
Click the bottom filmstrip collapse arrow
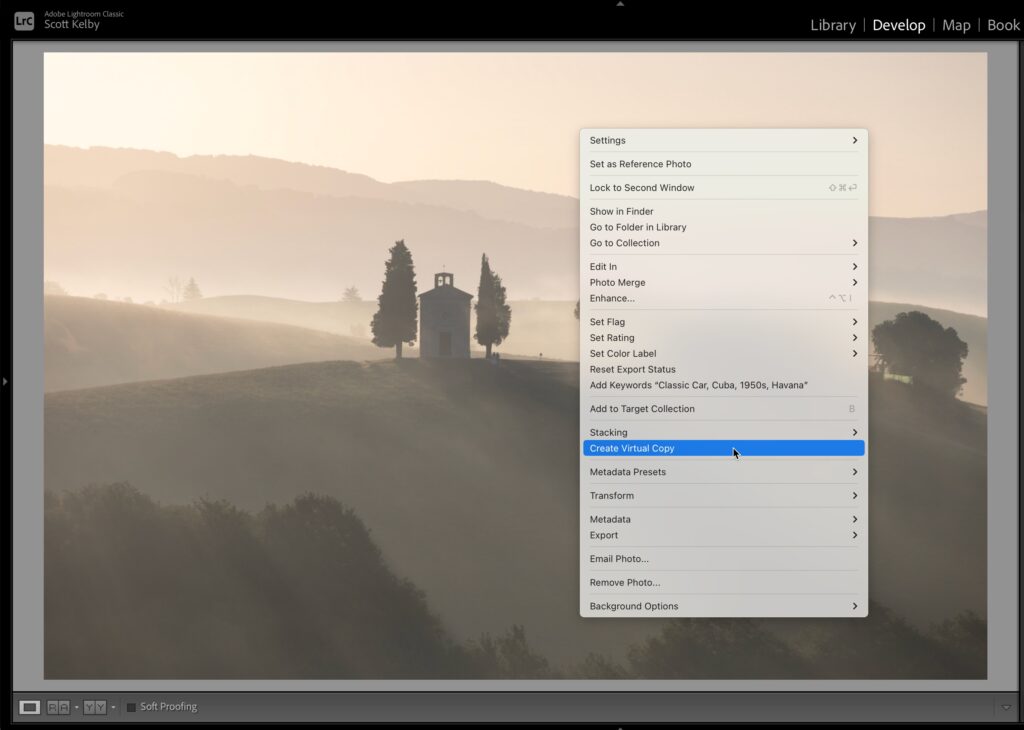click(620, 727)
